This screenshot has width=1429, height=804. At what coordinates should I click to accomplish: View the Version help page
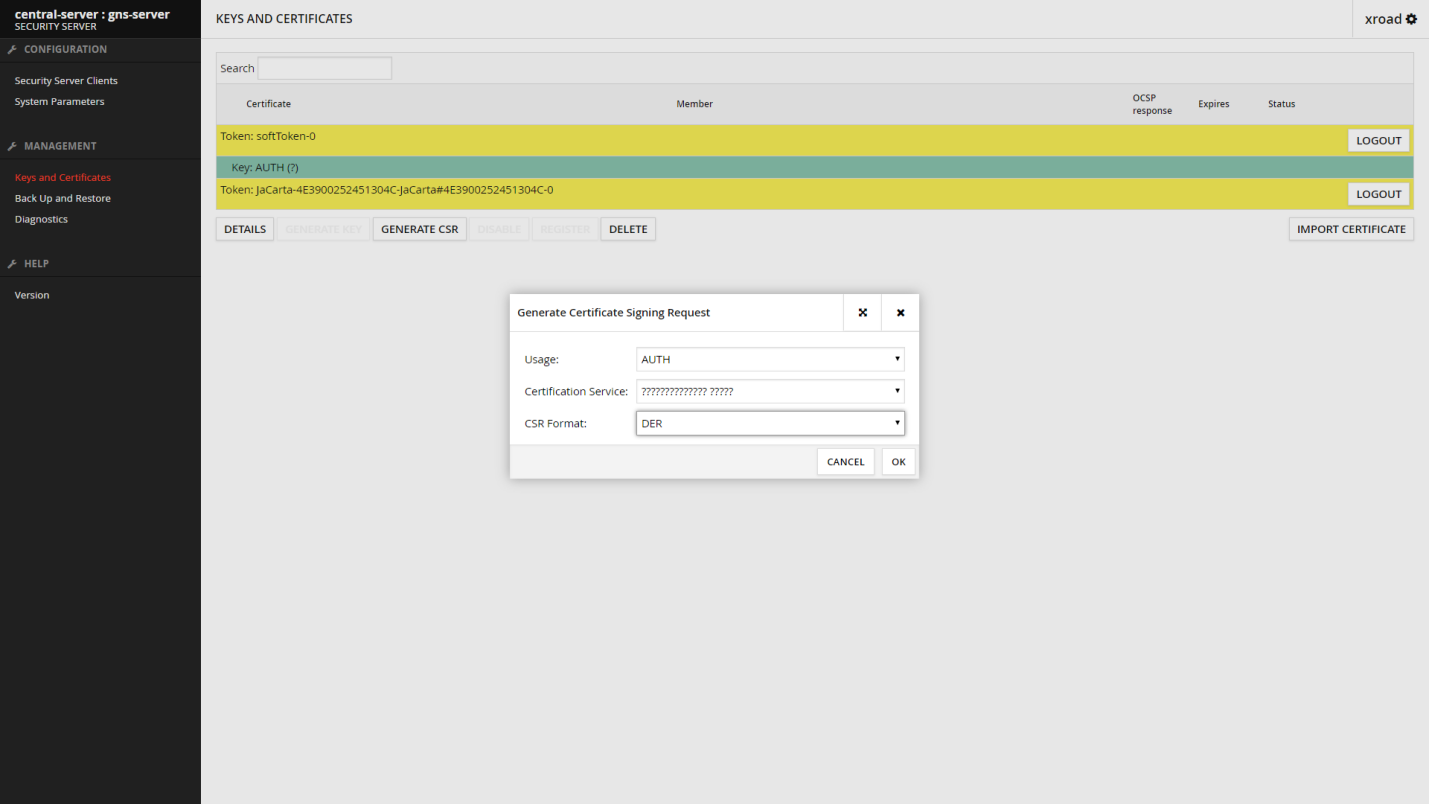(x=32, y=296)
